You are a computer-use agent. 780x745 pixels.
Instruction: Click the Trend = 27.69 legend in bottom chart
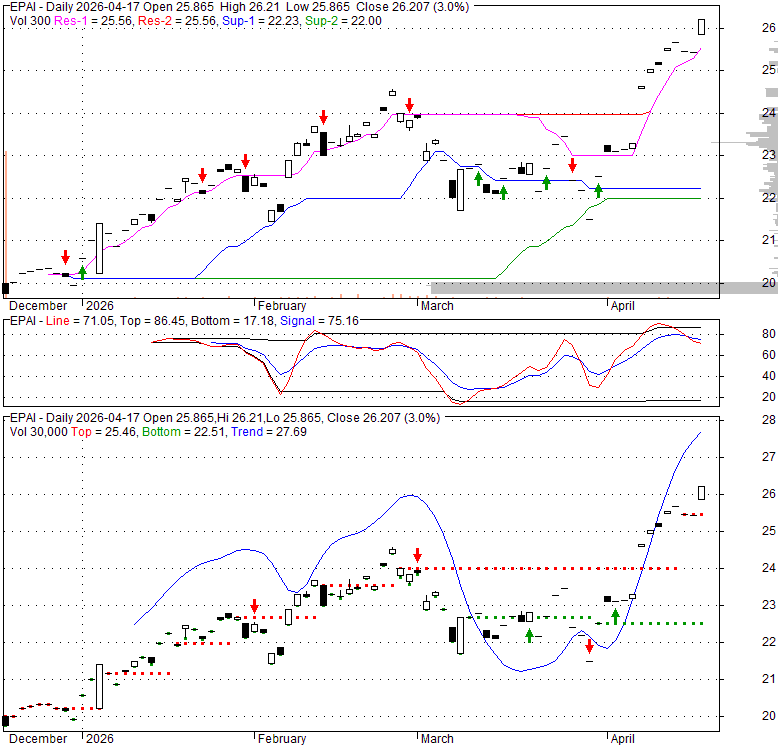(263, 431)
